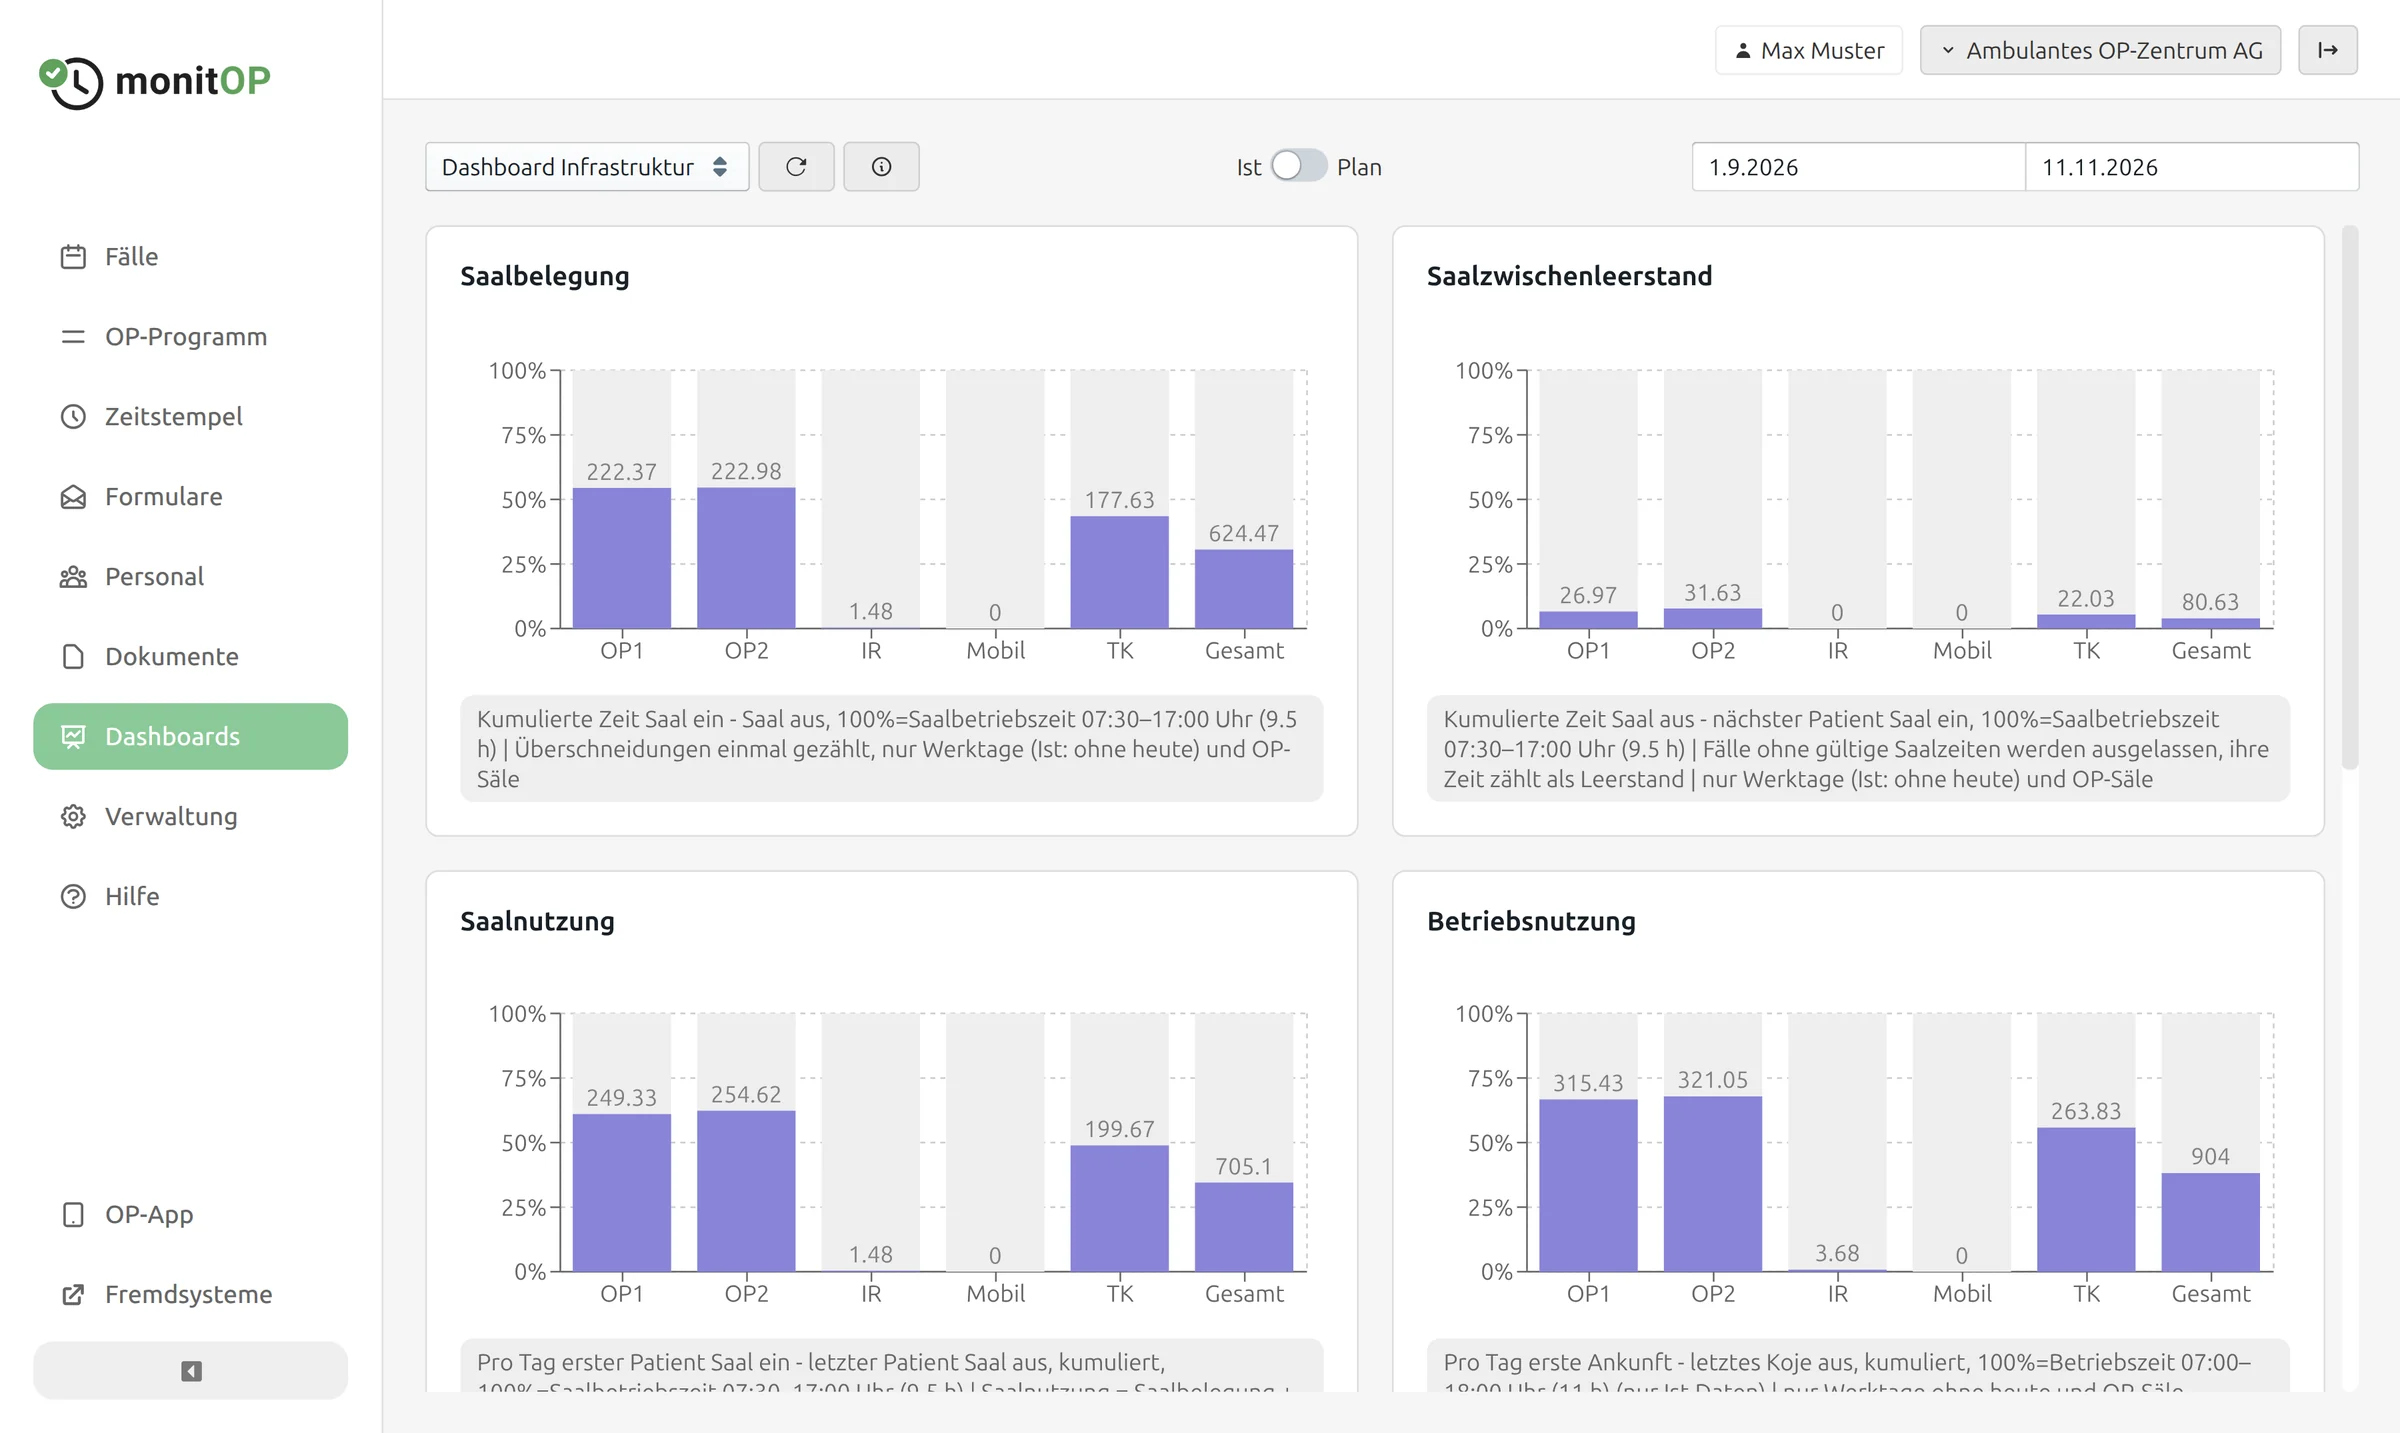Image resolution: width=2400 pixels, height=1433 pixels.
Task: Click Gesamt bar in Saalbelegung chart
Action: [1244, 590]
